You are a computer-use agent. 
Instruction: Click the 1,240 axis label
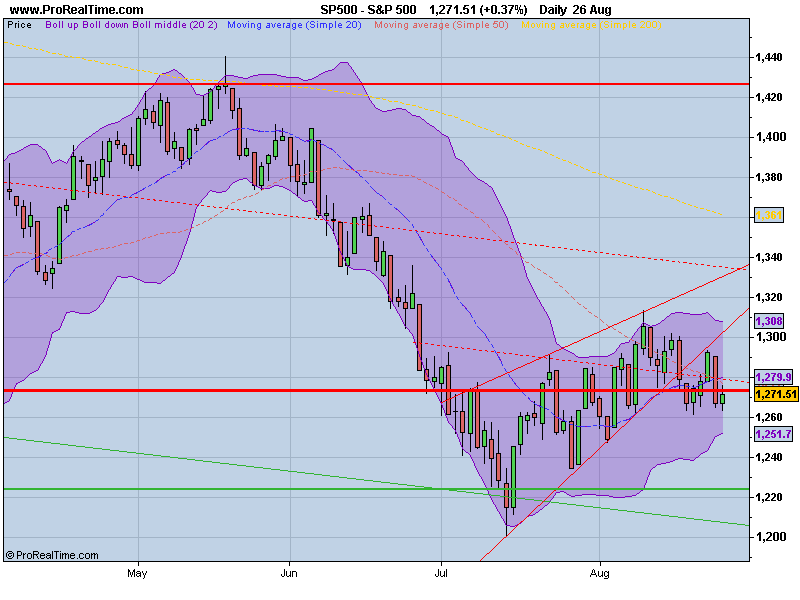(x=768, y=457)
